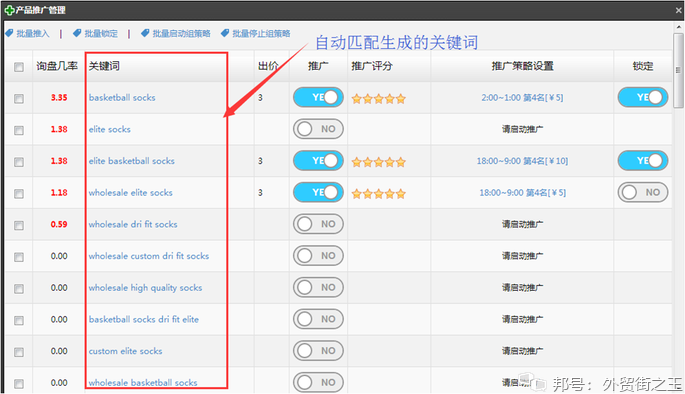Open wholesale custom dri fit socks keyword
Image resolution: width=685 pixels, height=394 pixels.
click(149, 256)
